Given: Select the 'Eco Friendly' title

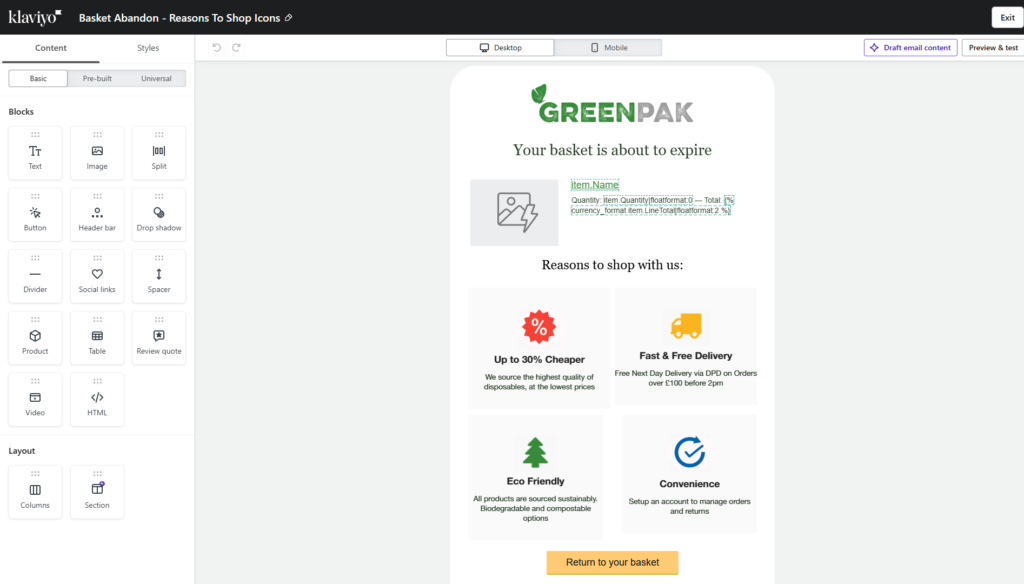Looking at the screenshot, I should (536, 481).
